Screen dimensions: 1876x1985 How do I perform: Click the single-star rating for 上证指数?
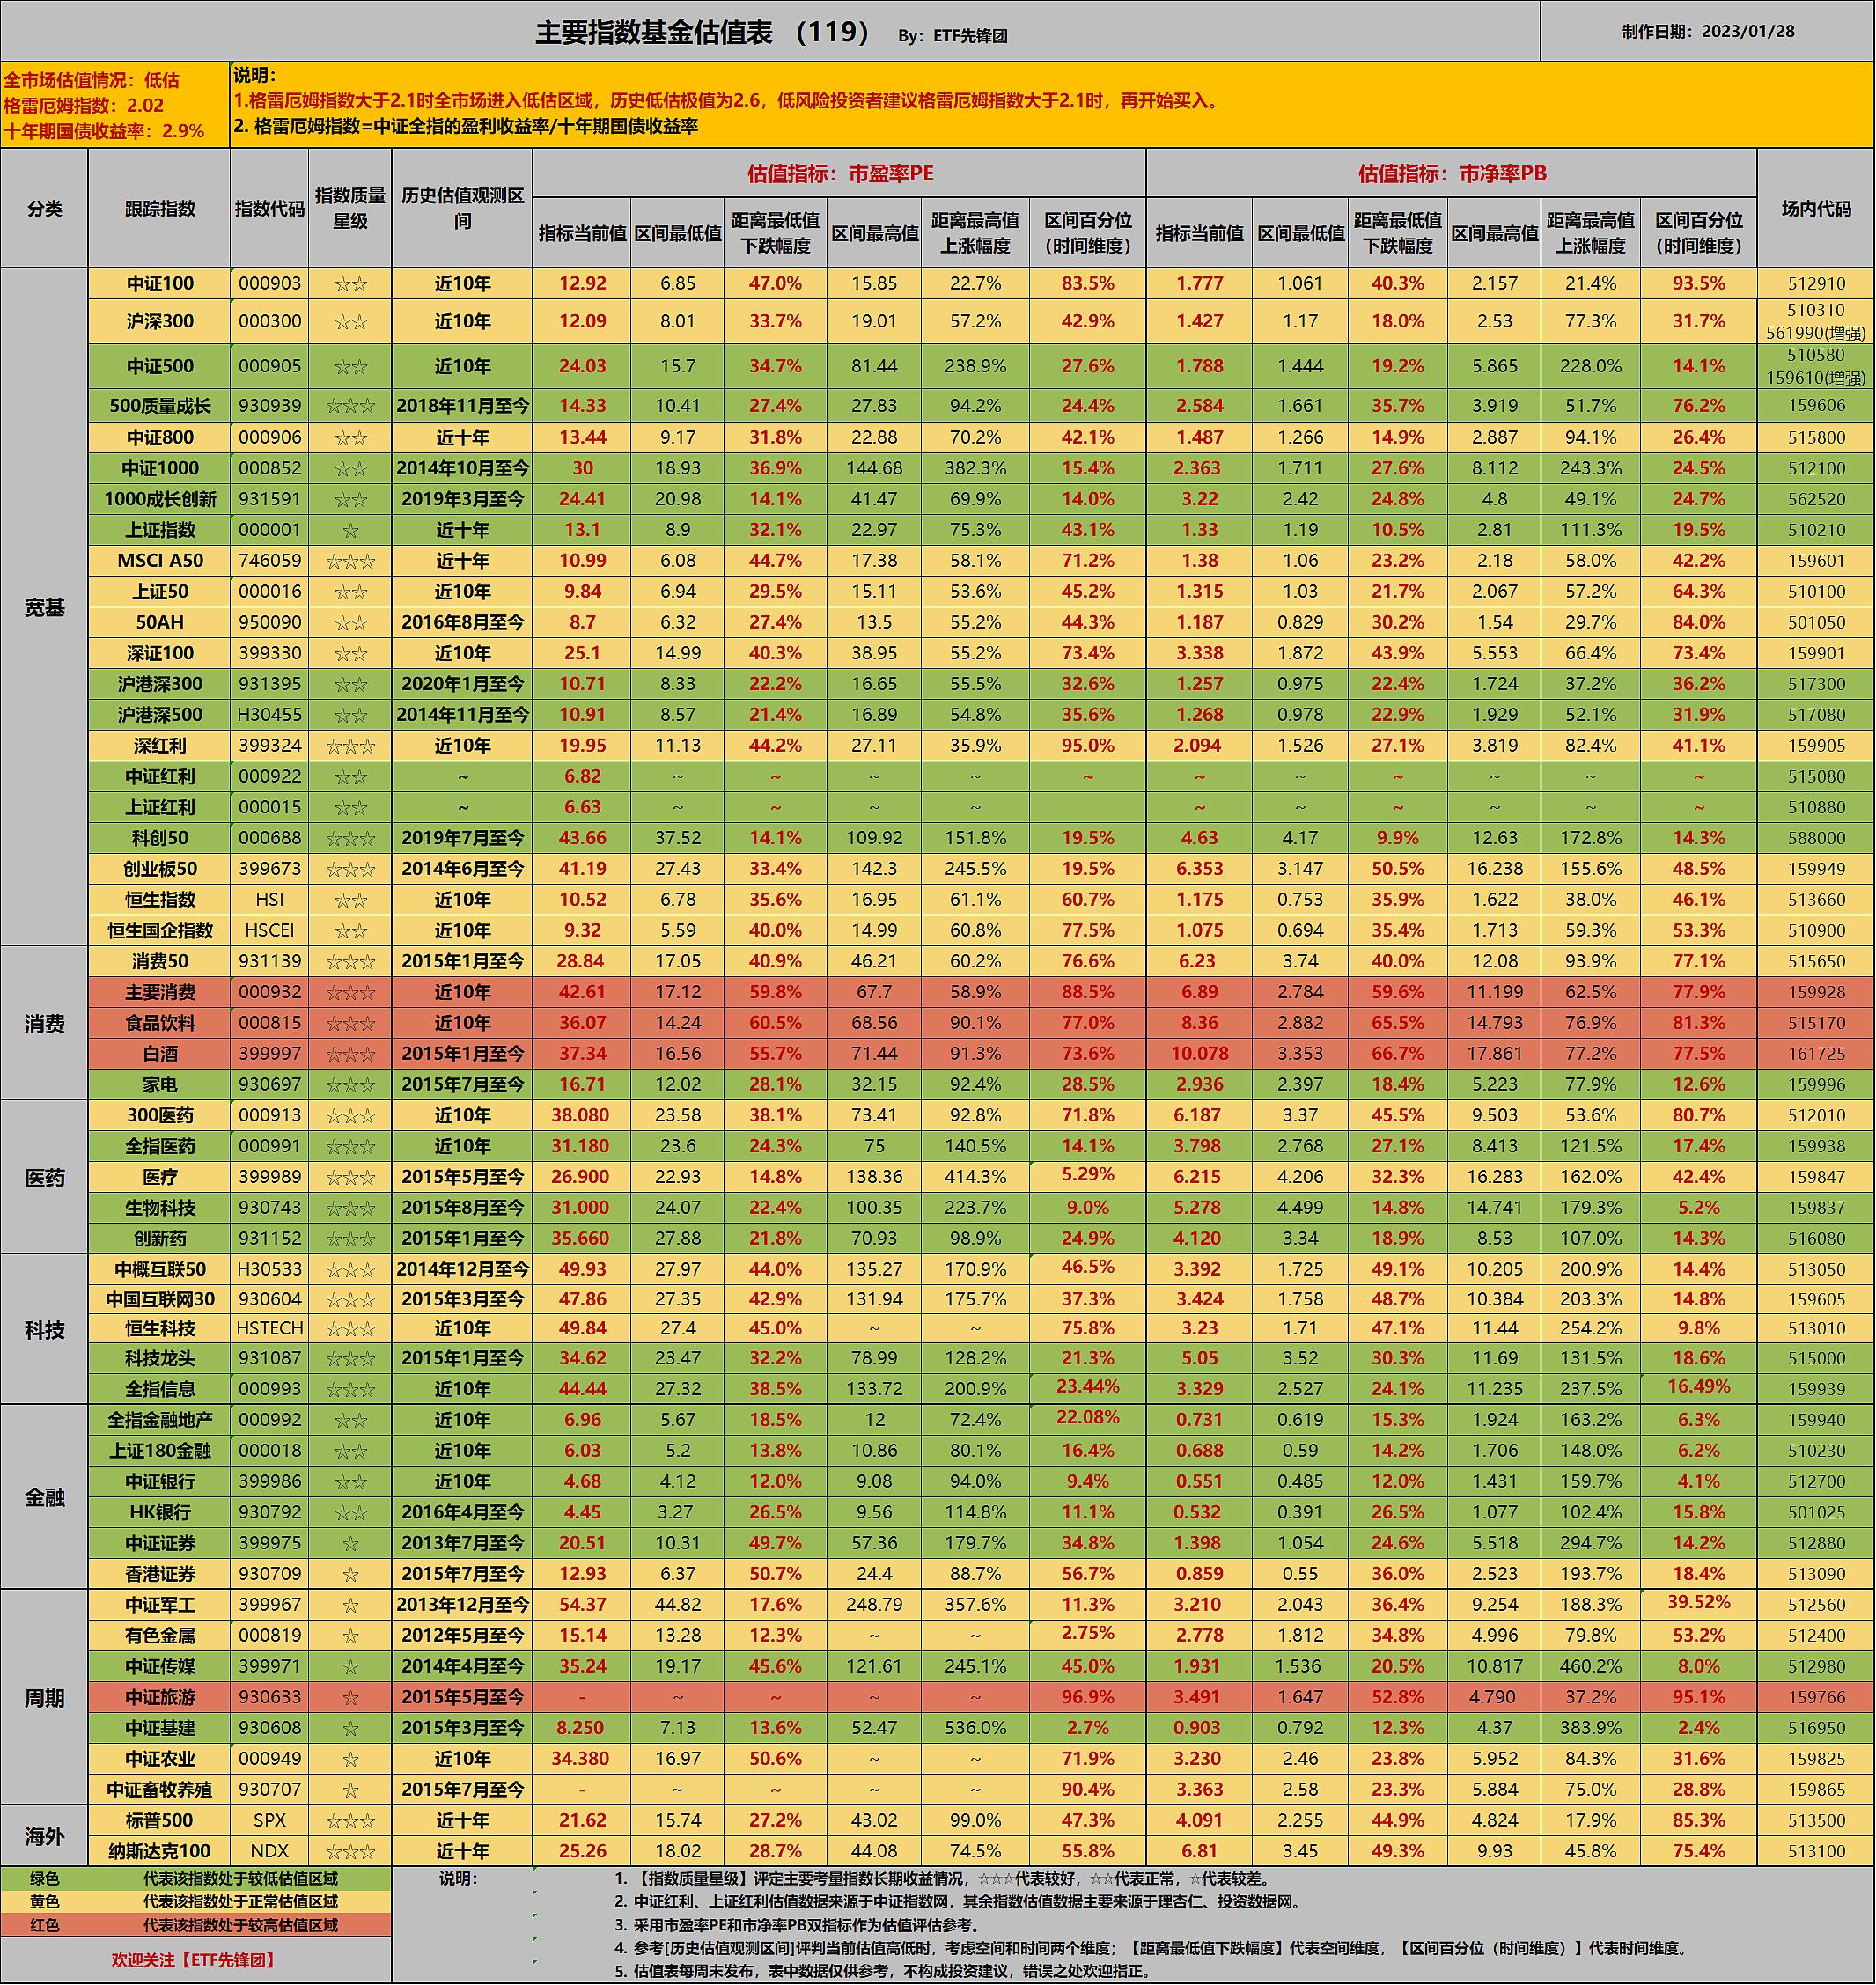click(350, 530)
